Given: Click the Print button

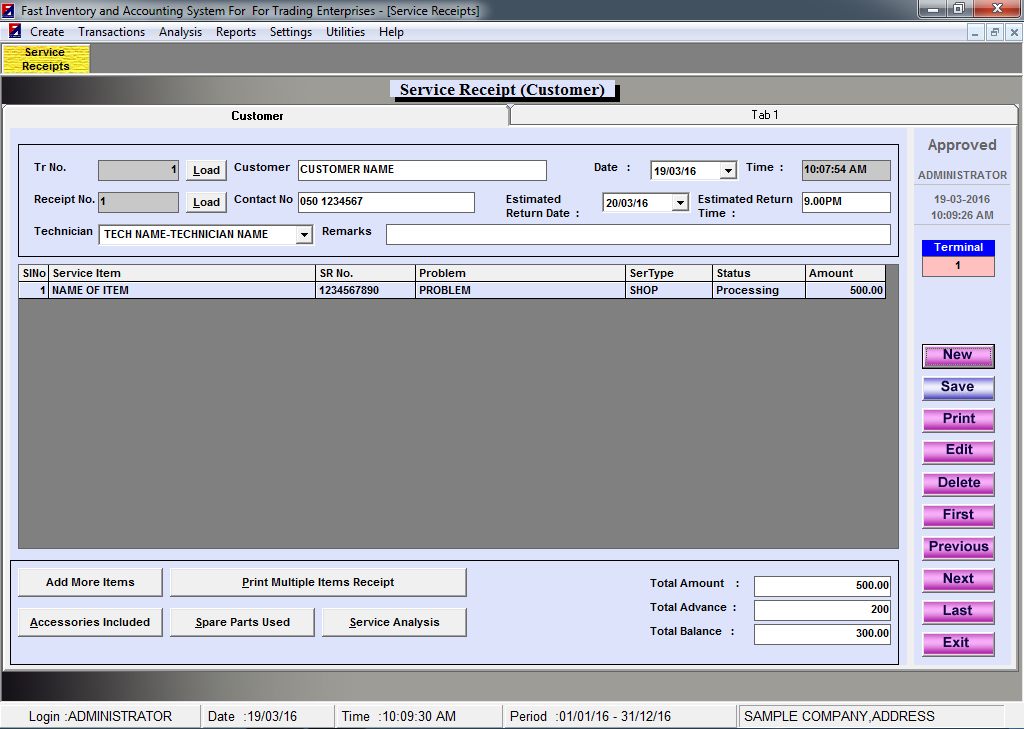Looking at the screenshot, I should click(x=958, y=419).
